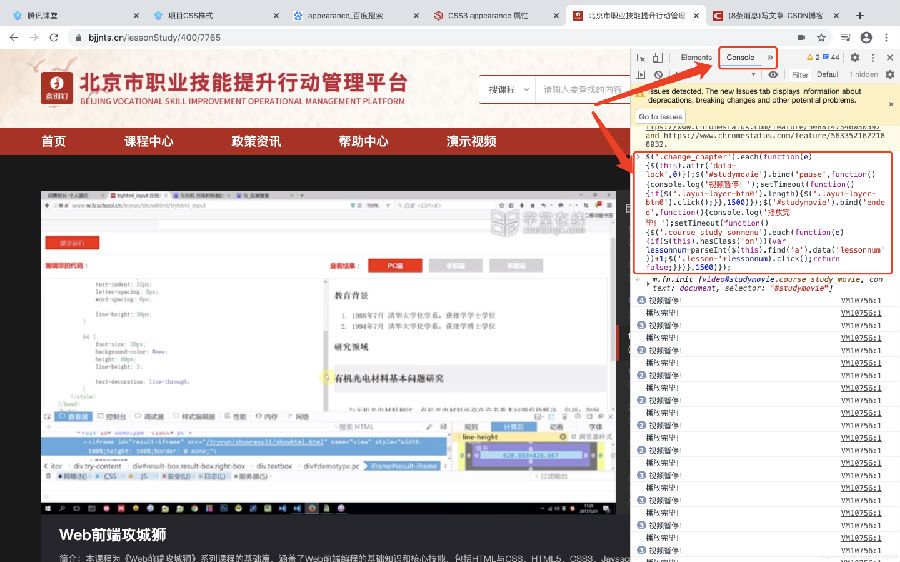Switch to the CSDN博客 browser tab
This screenshot has height=562, width=900.
tap(775, 15)
